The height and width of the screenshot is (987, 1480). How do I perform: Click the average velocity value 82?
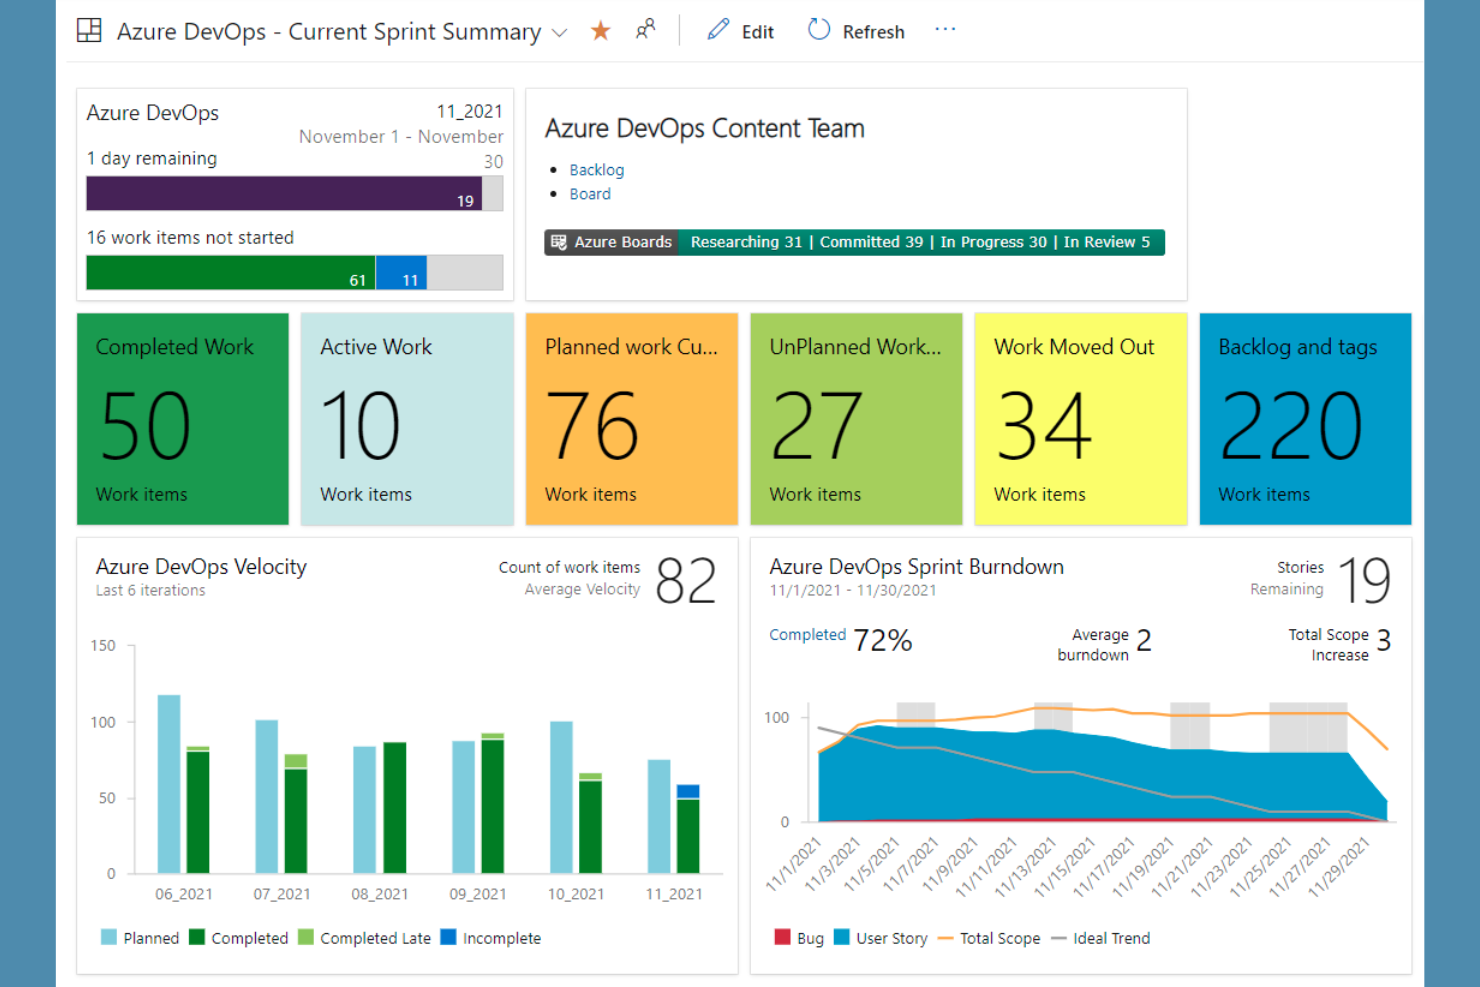pos(686,580)
